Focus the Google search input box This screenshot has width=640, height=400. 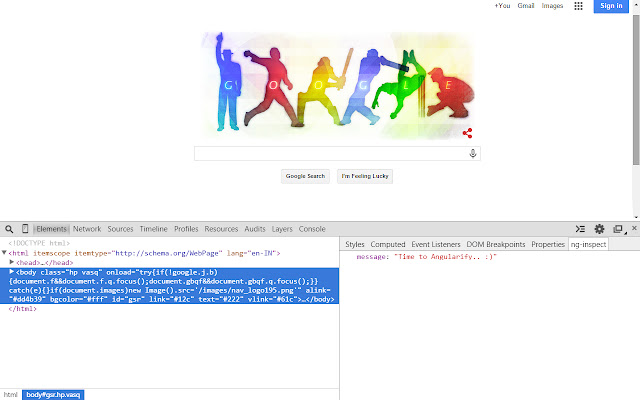click(330, 153)
